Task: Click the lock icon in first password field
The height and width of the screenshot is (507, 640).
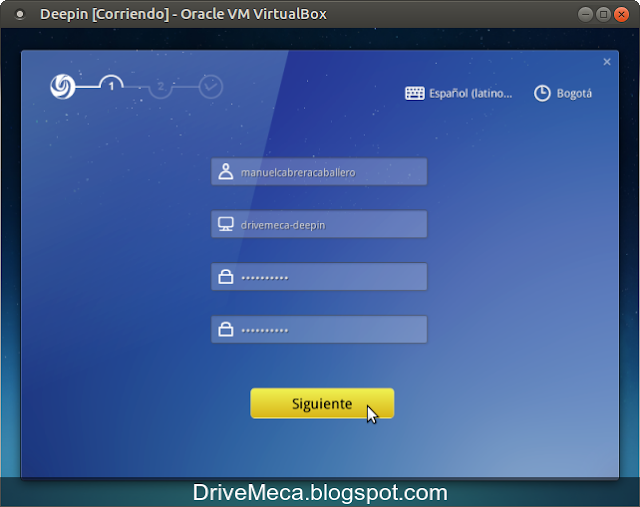Action: click(x=226, y=277)
